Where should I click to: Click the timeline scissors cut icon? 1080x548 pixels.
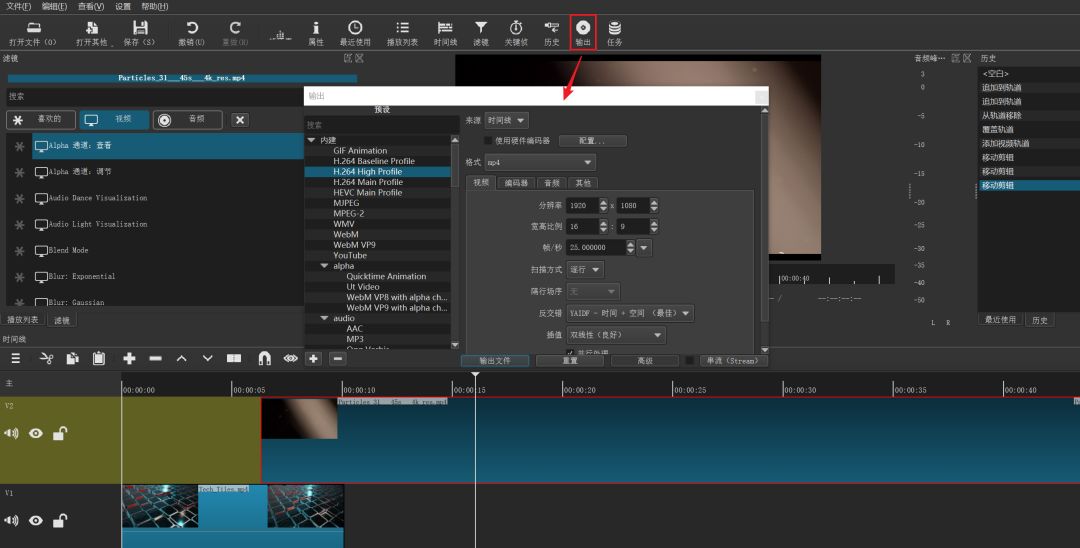click(x=46, y=358)
